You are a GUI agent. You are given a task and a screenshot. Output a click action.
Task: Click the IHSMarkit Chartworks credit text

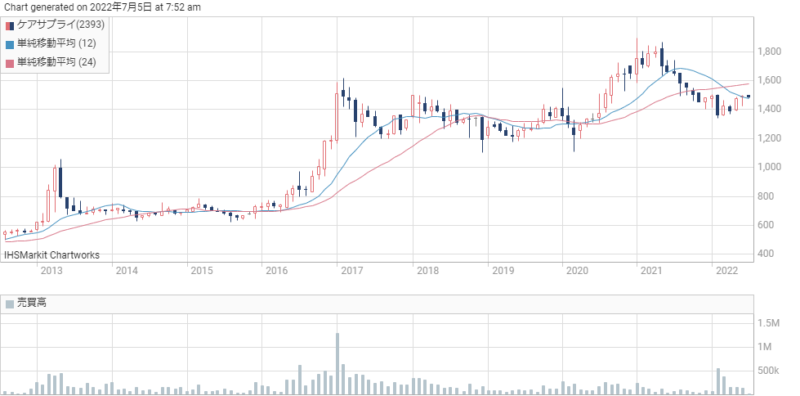point(52,255)
